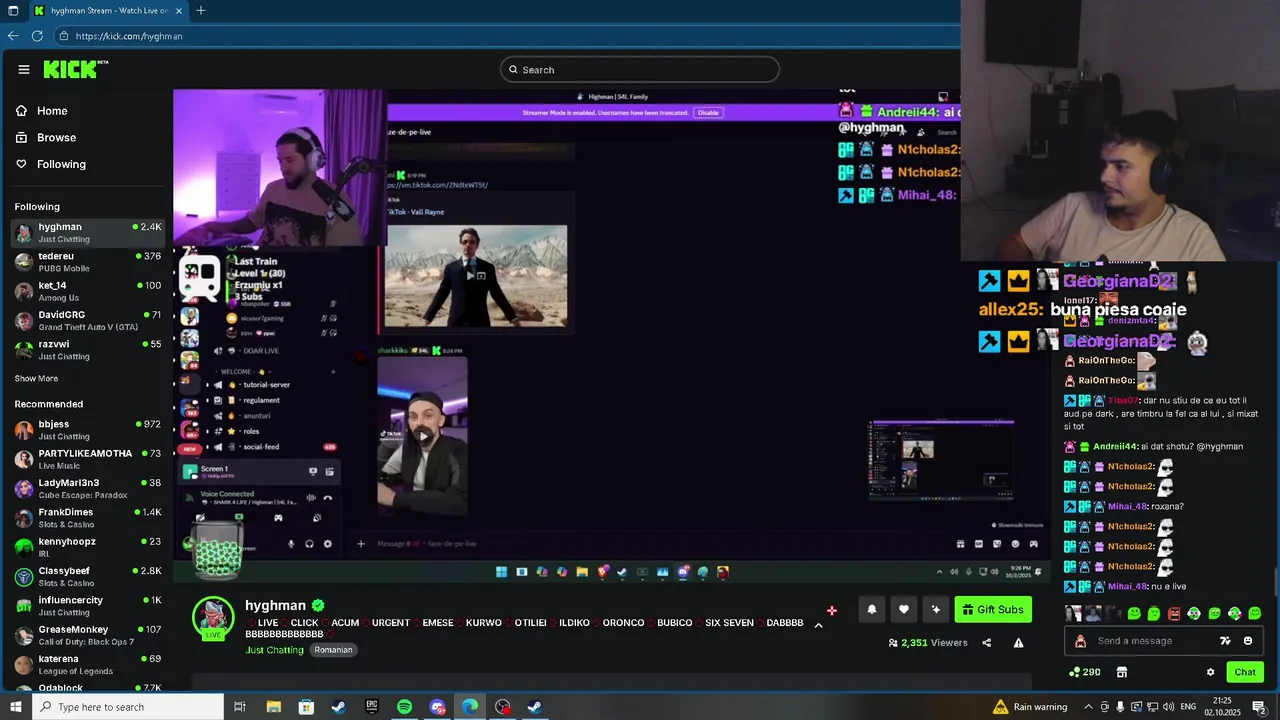Open Discord from the taskbar
1280x720 pixels.
click(x=437, y=707)
